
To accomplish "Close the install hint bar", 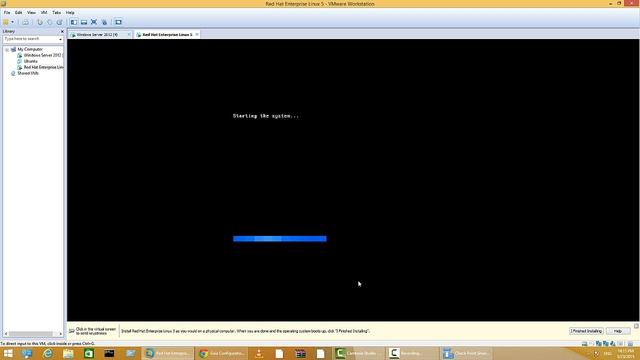I will coord(636,326).
